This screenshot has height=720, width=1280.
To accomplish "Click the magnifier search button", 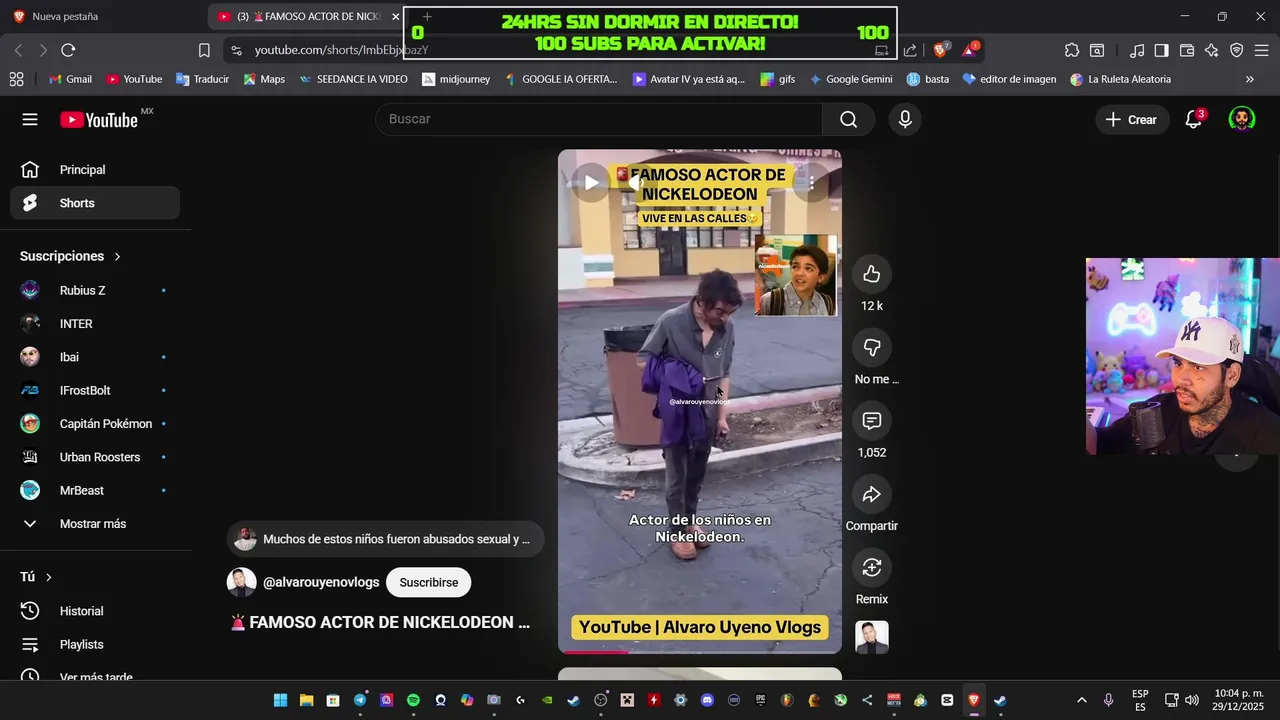I will click(848, 119).
